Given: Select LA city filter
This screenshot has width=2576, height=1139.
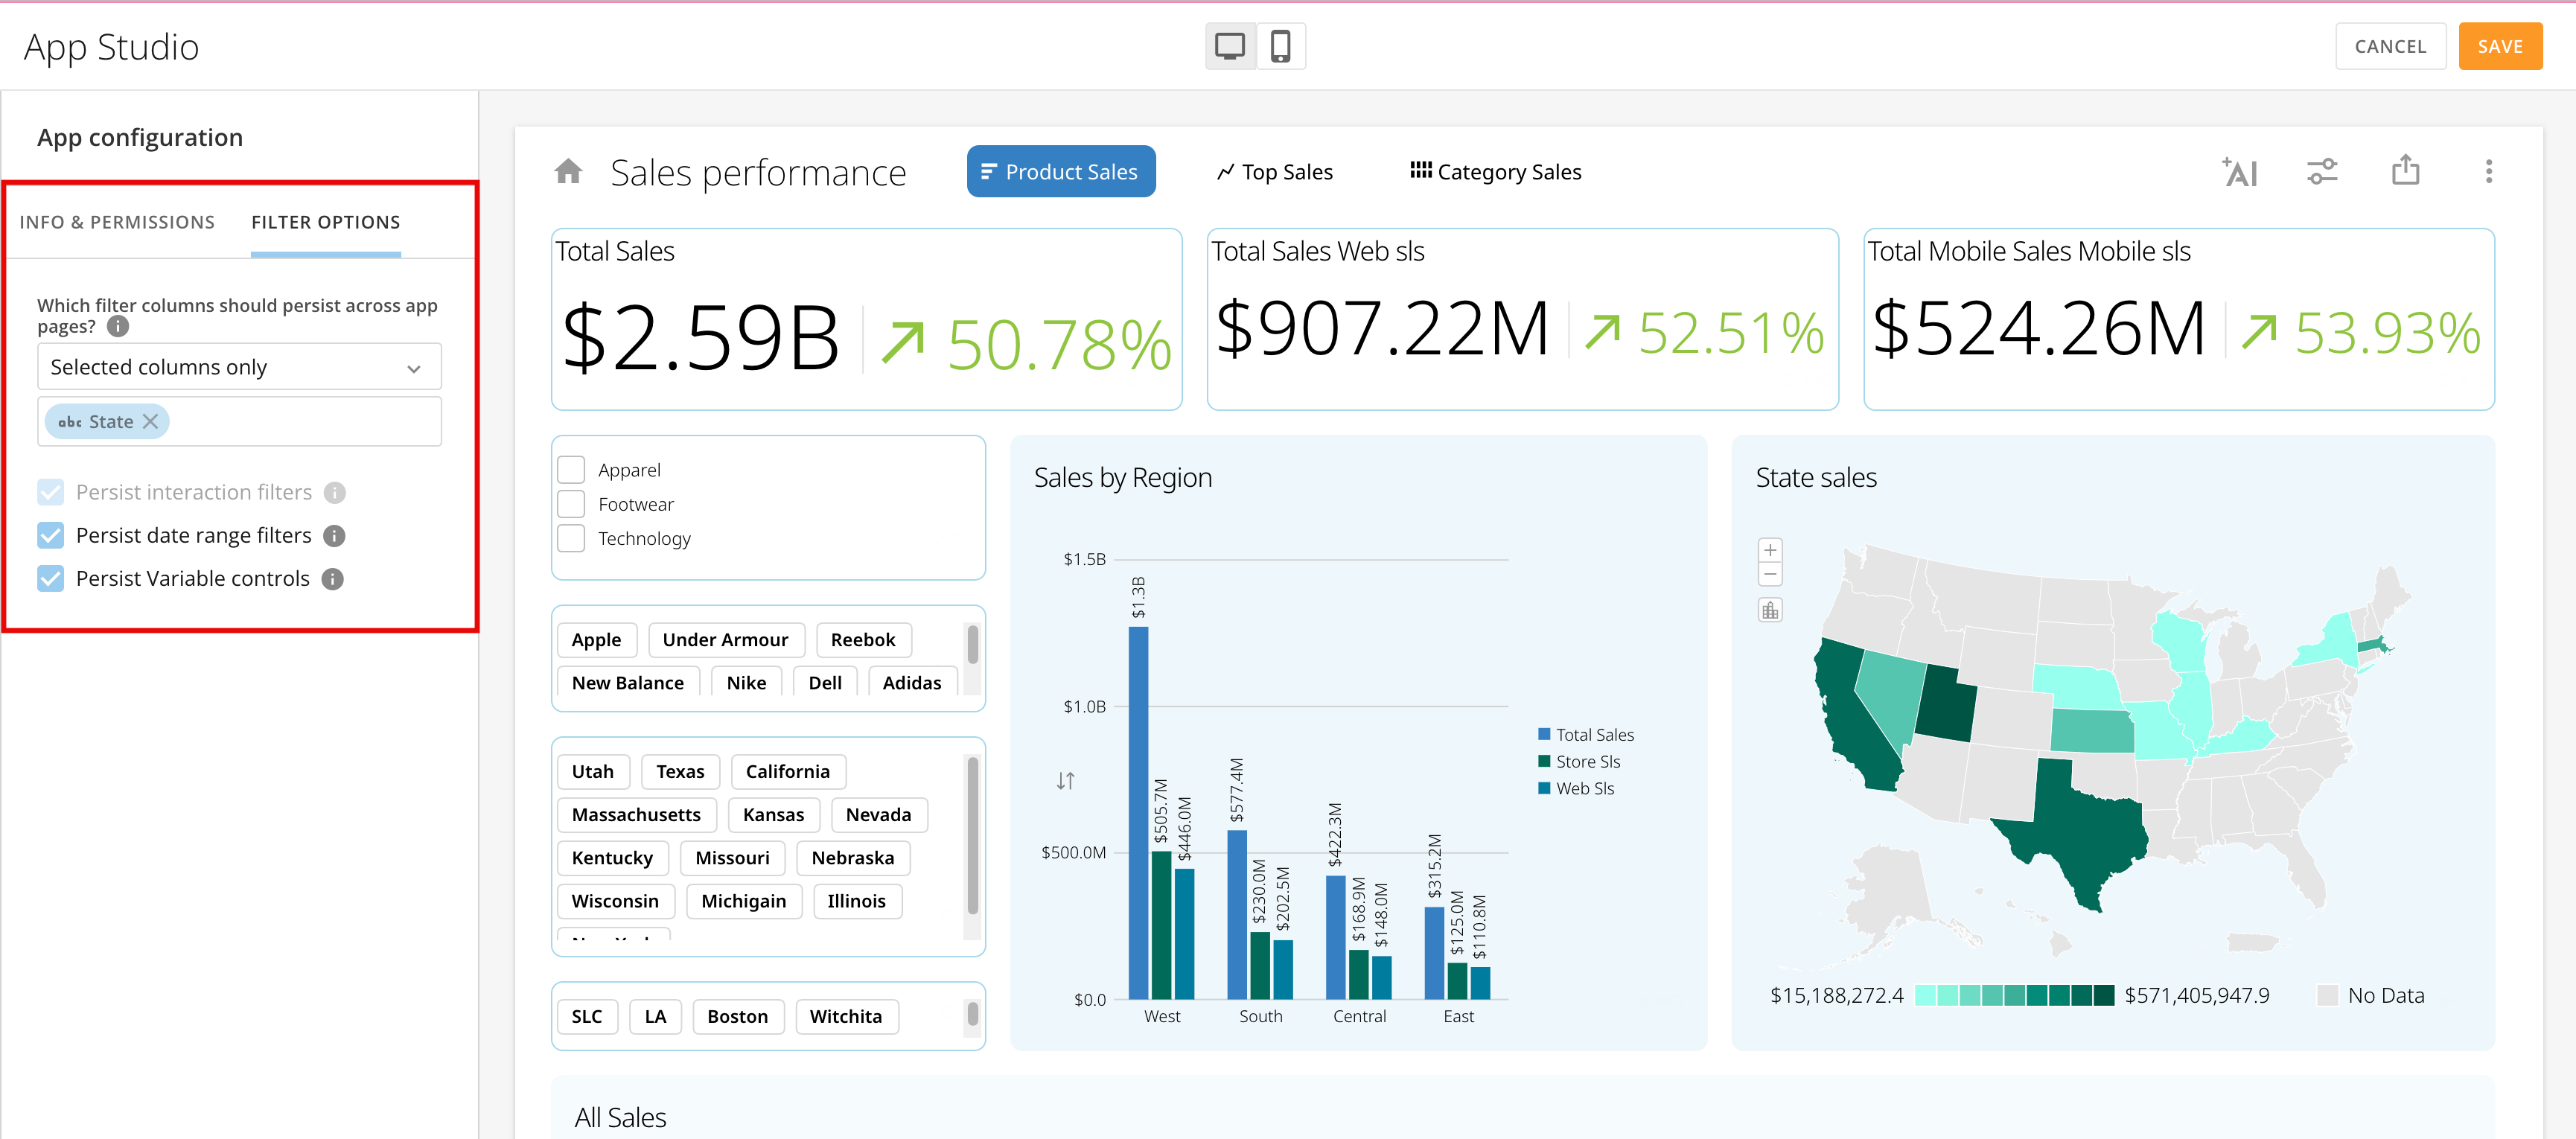Looking at the screenshot, I should click(655, 1017).
